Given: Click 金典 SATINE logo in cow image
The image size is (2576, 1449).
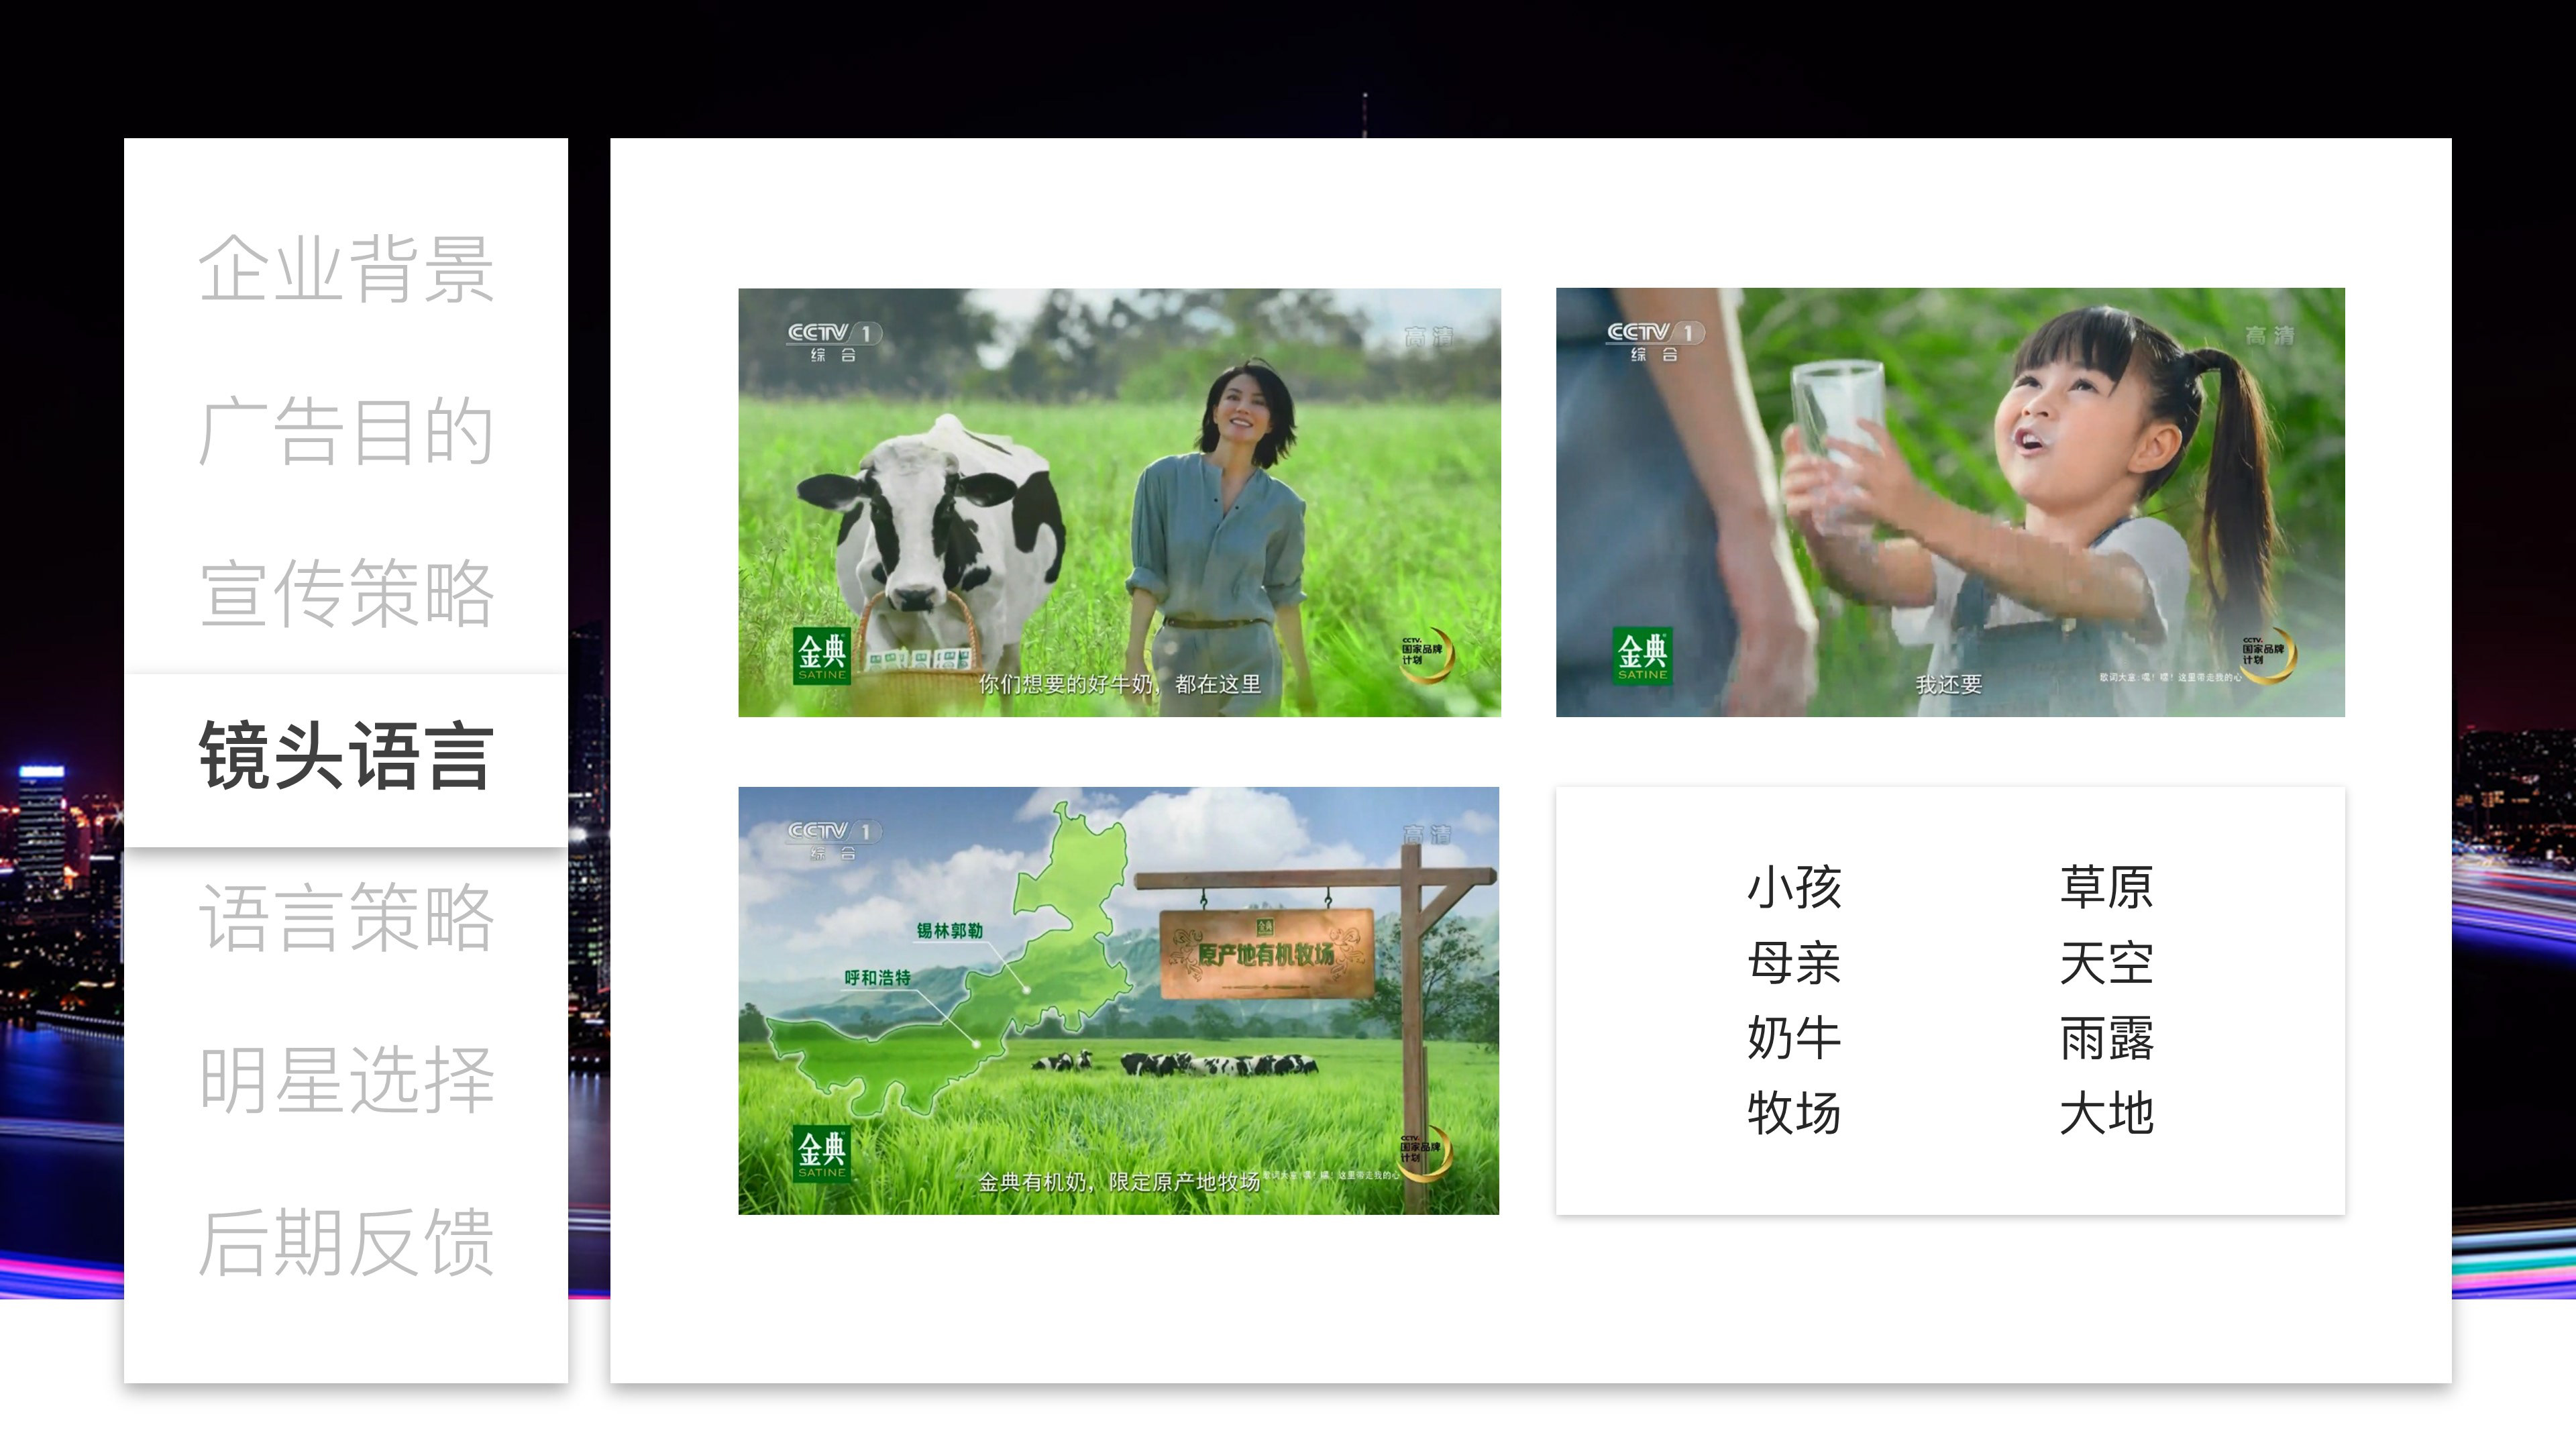Looking at the screenshot, I should tap(822, 656).
